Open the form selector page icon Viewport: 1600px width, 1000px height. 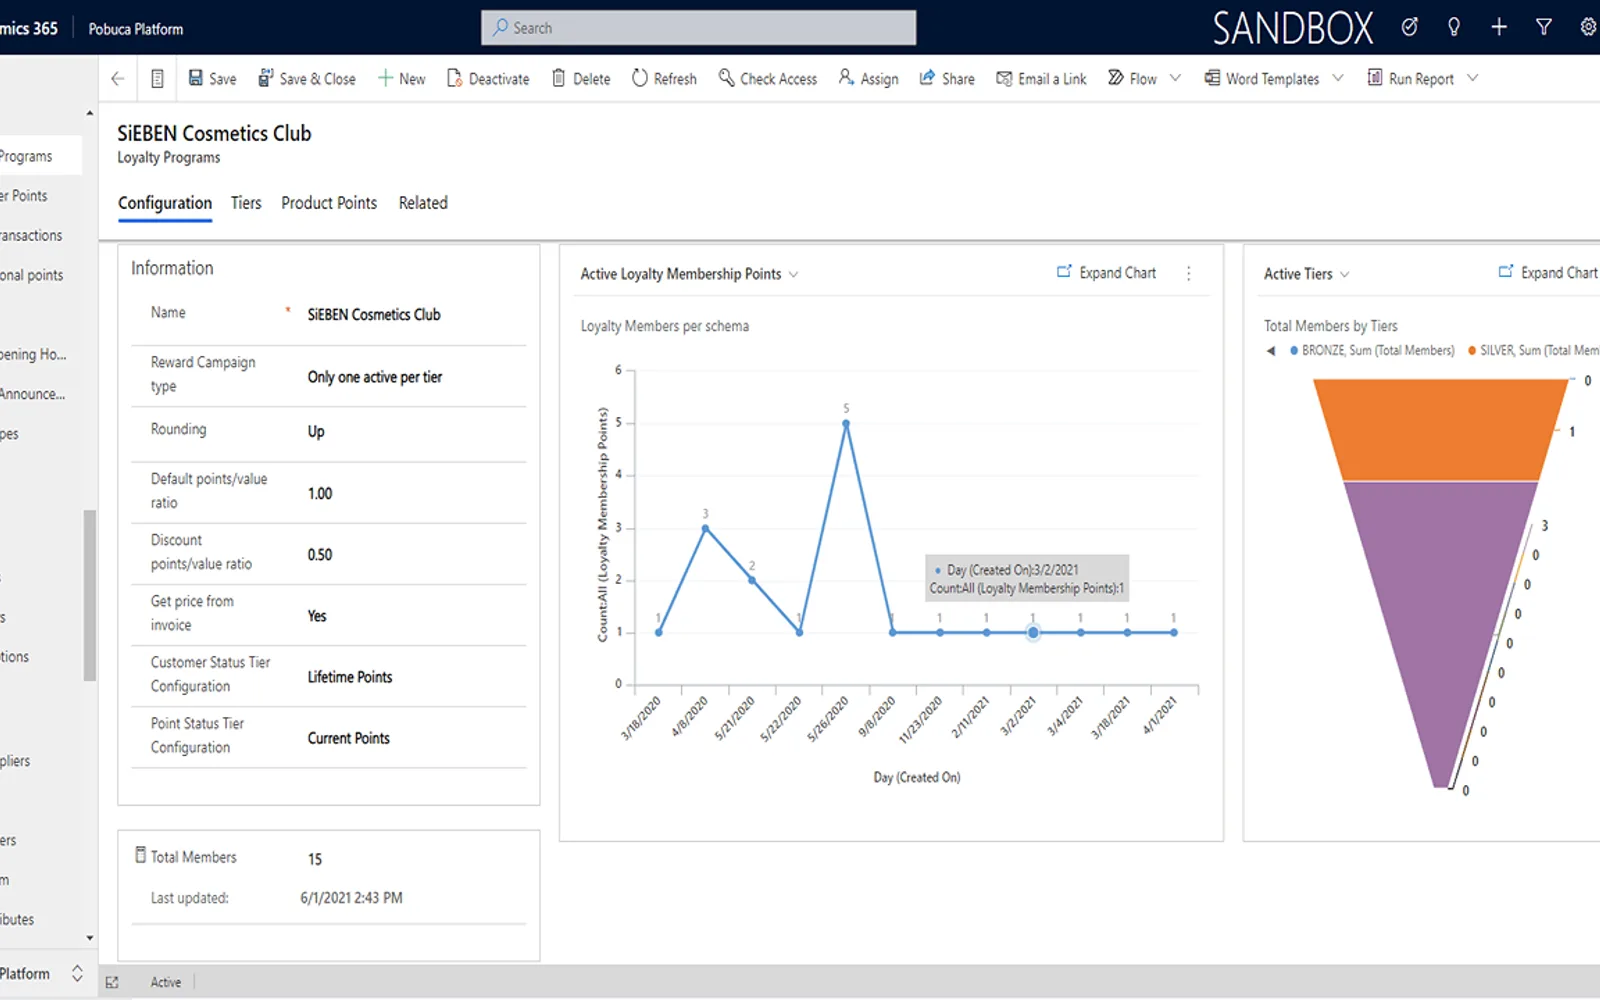click(x=157, y=78)
